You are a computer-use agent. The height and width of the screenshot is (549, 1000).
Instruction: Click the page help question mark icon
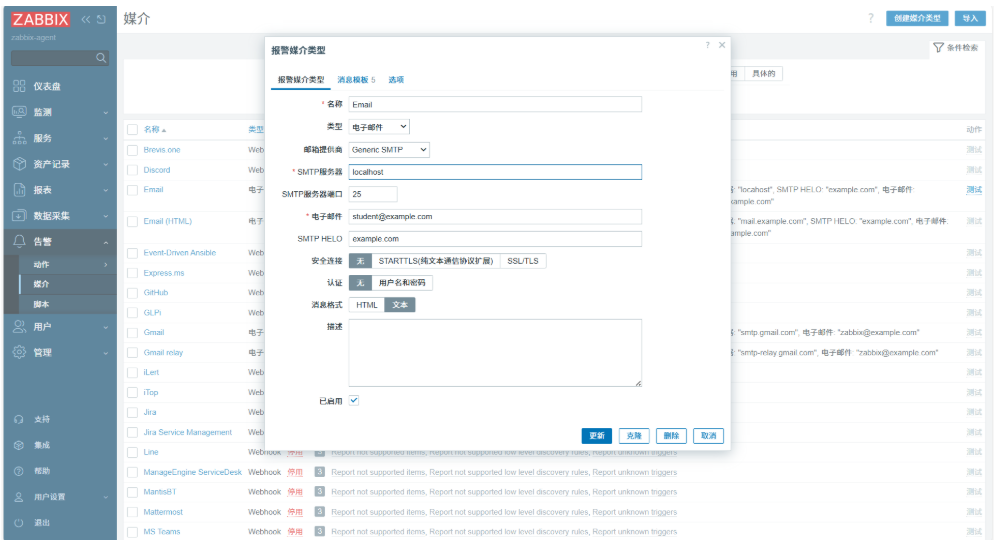pos(871,18)
